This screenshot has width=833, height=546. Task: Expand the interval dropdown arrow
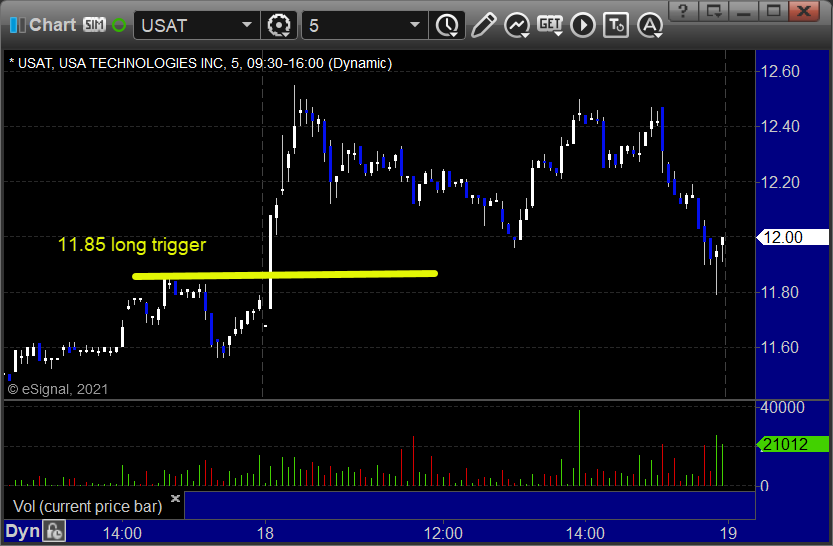415,25
